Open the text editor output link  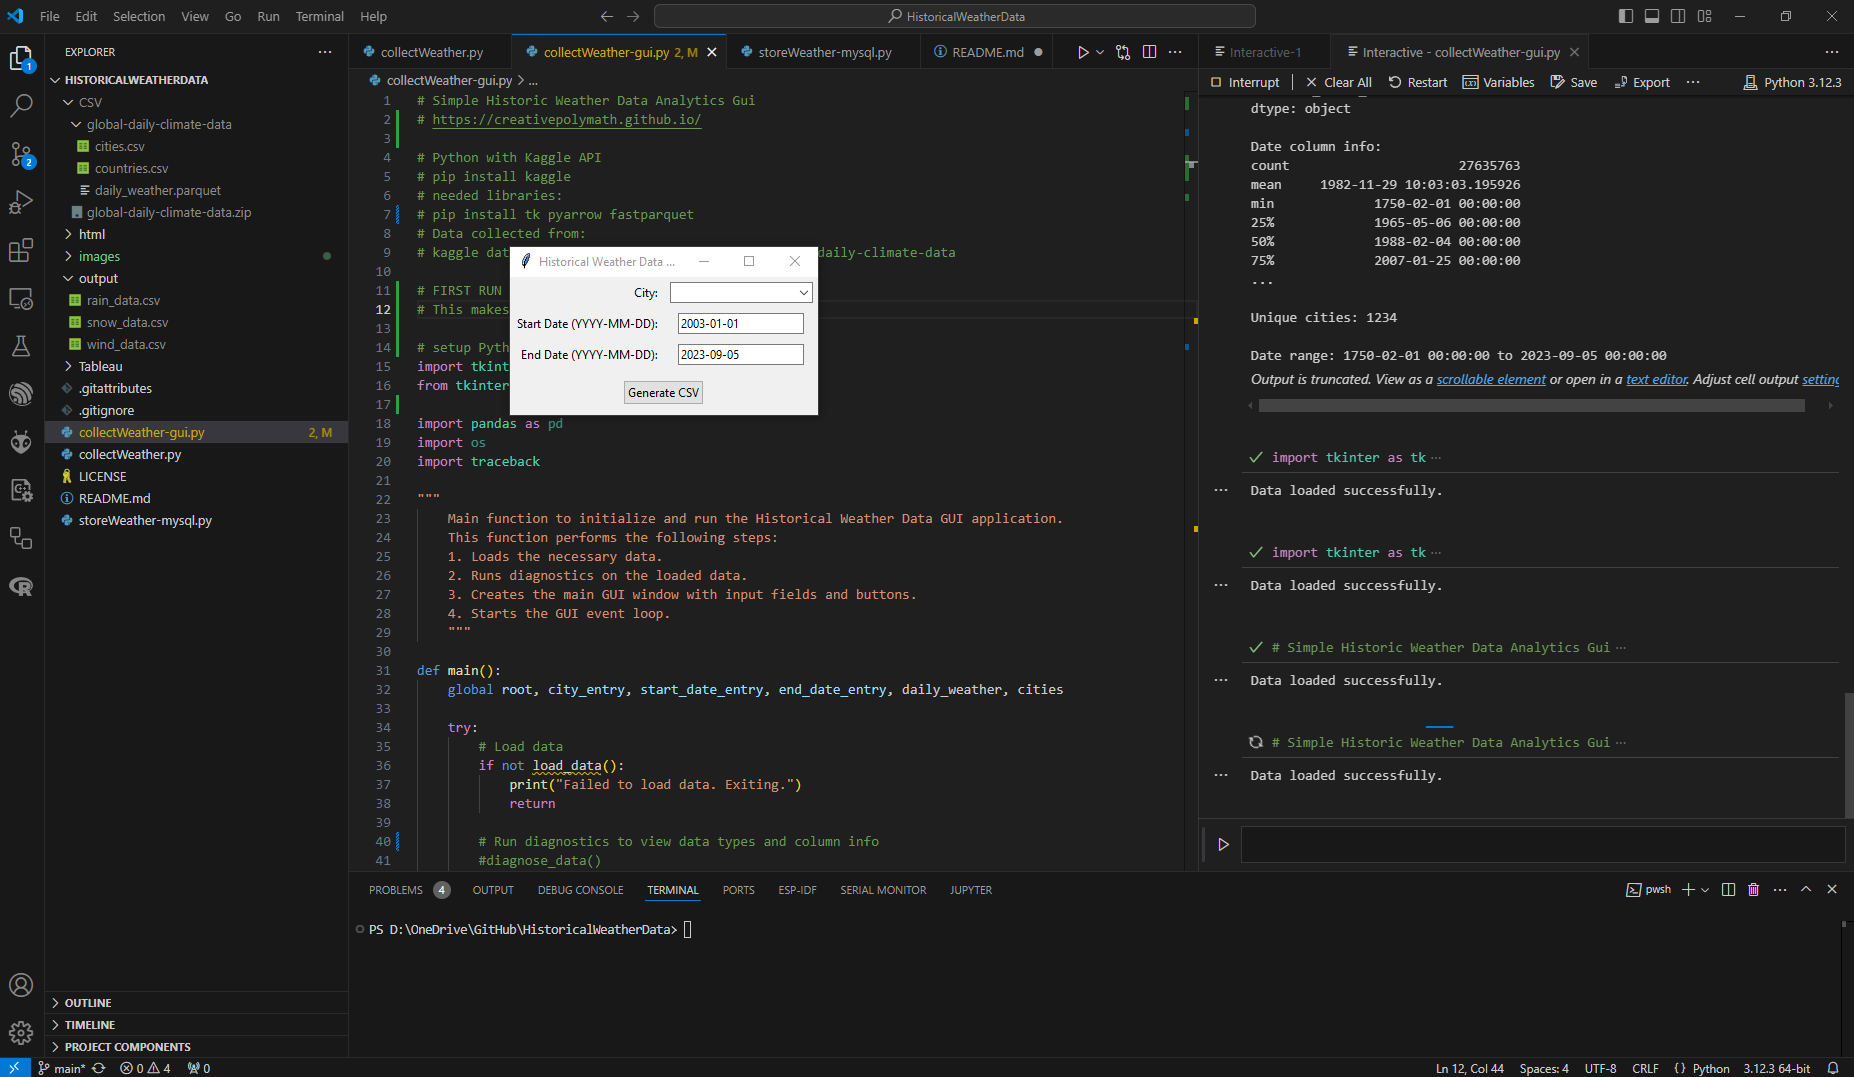tap(1657, 379)
